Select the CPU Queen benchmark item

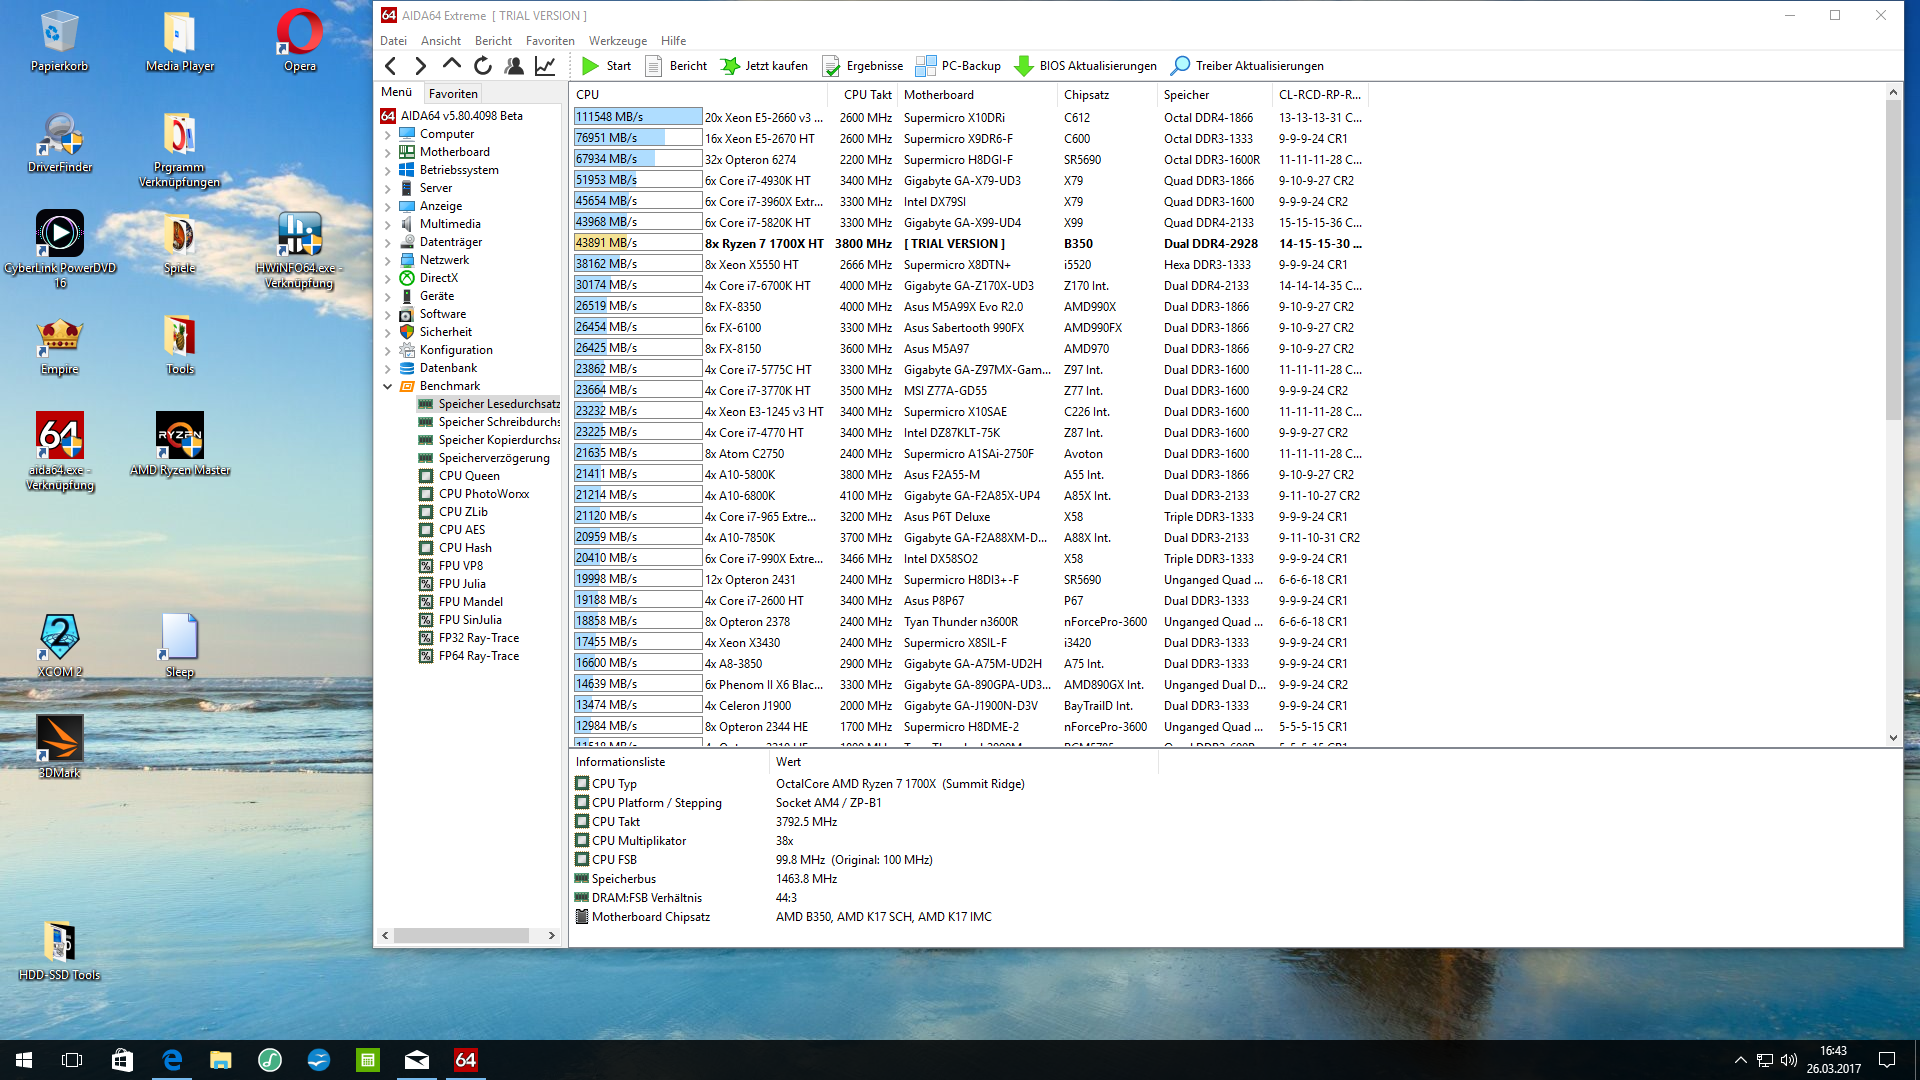click(x=468, y=476)
